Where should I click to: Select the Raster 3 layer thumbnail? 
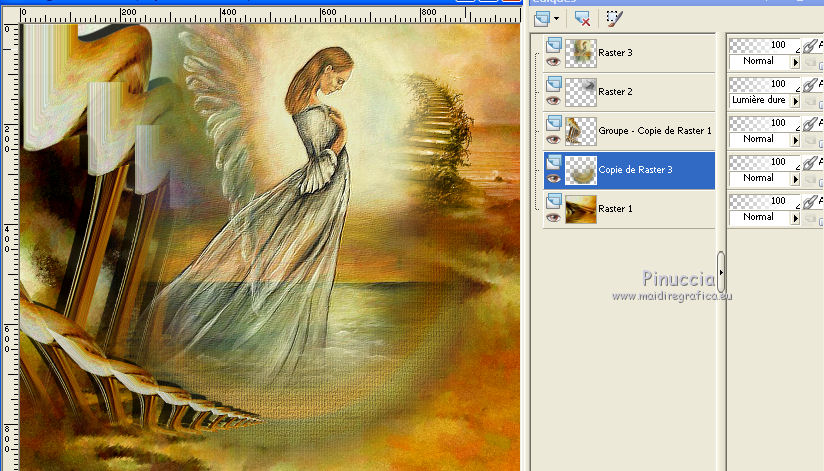[x=581, y=53]
